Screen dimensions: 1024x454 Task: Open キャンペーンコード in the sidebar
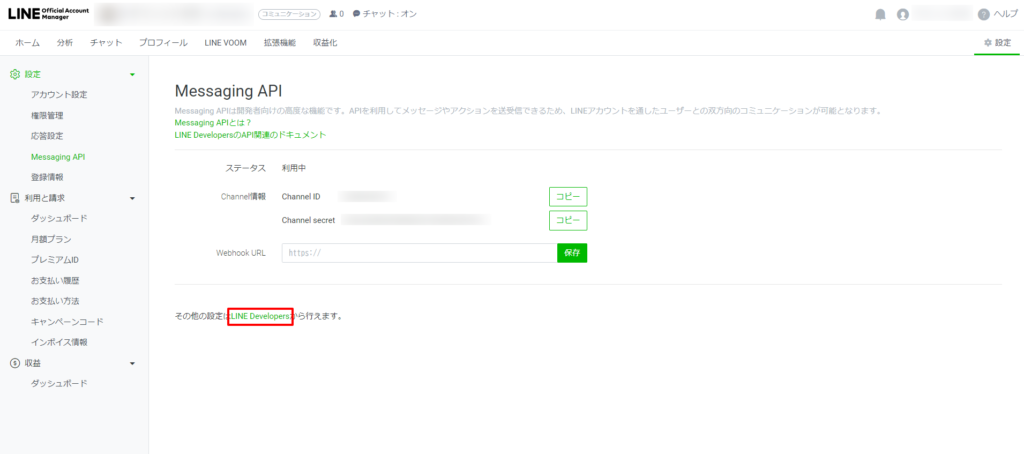pyautogui.click(x=67, y=322)
